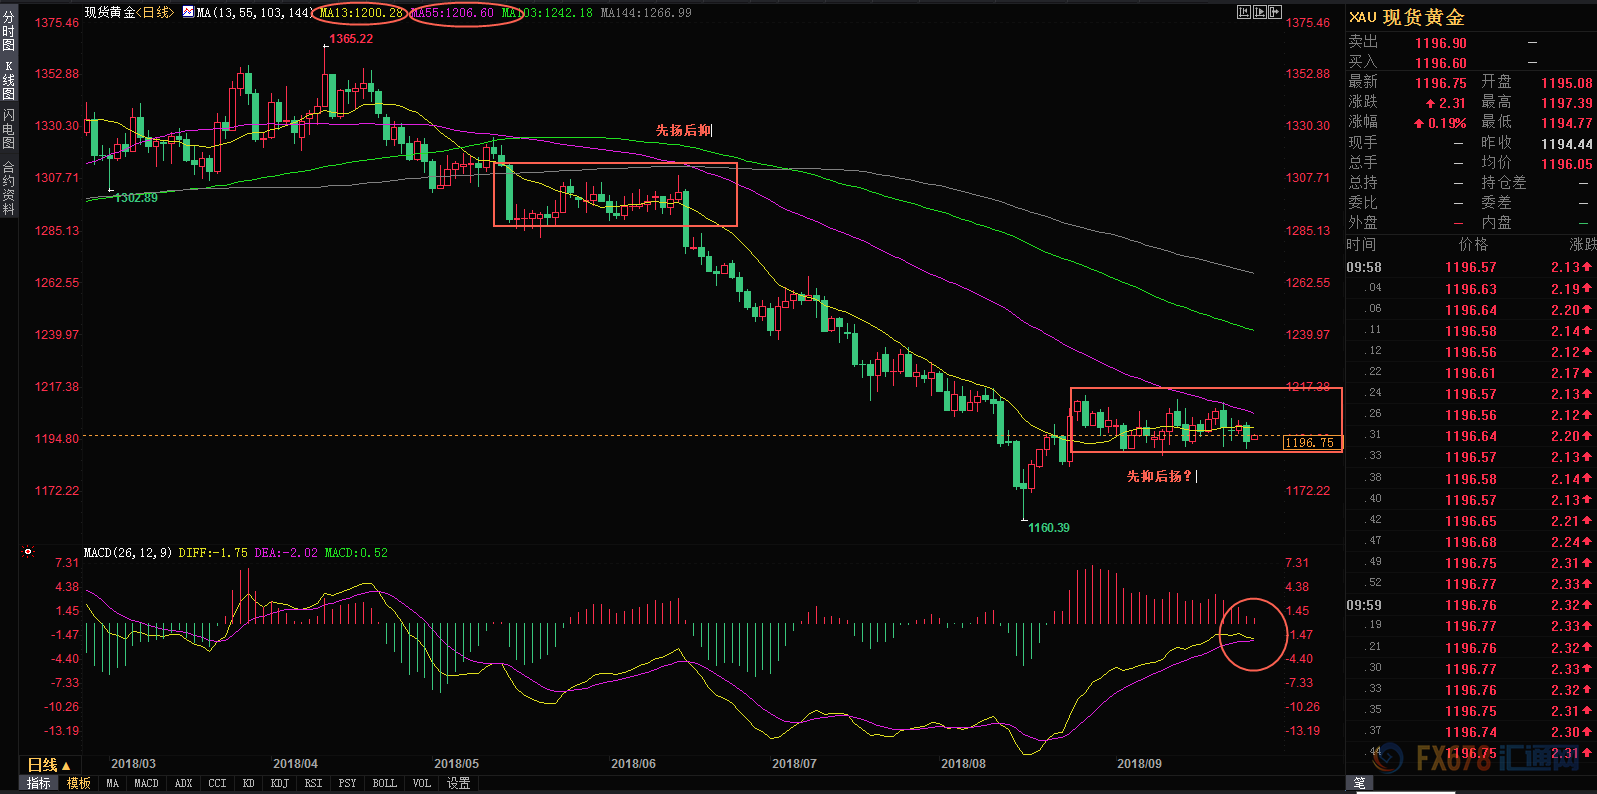Click the 先扬后抑 annotation text
The image size is (1597, 794).
pyautogui.click(x=684, y=130)
